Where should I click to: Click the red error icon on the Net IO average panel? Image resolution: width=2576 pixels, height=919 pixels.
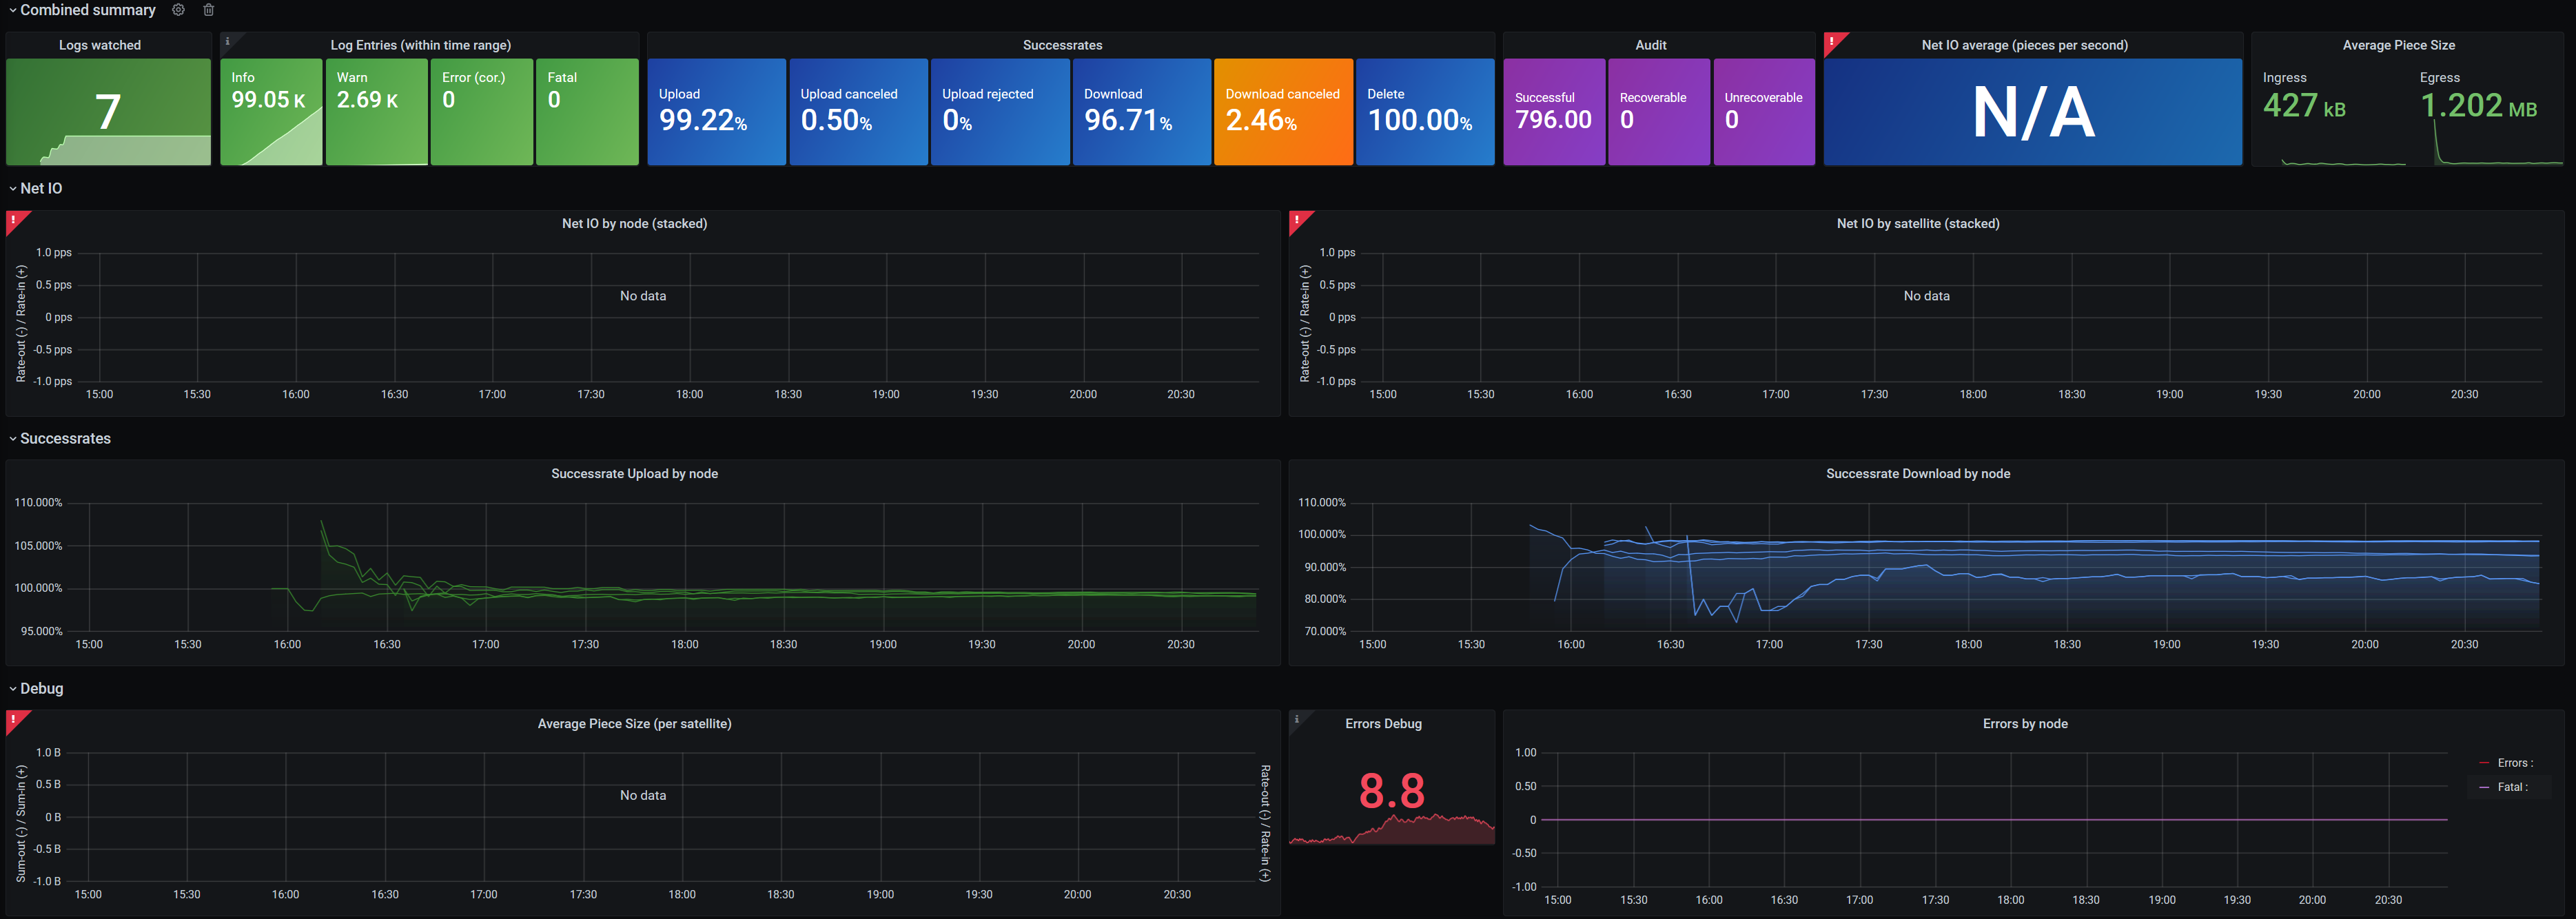pos(1831,41)
